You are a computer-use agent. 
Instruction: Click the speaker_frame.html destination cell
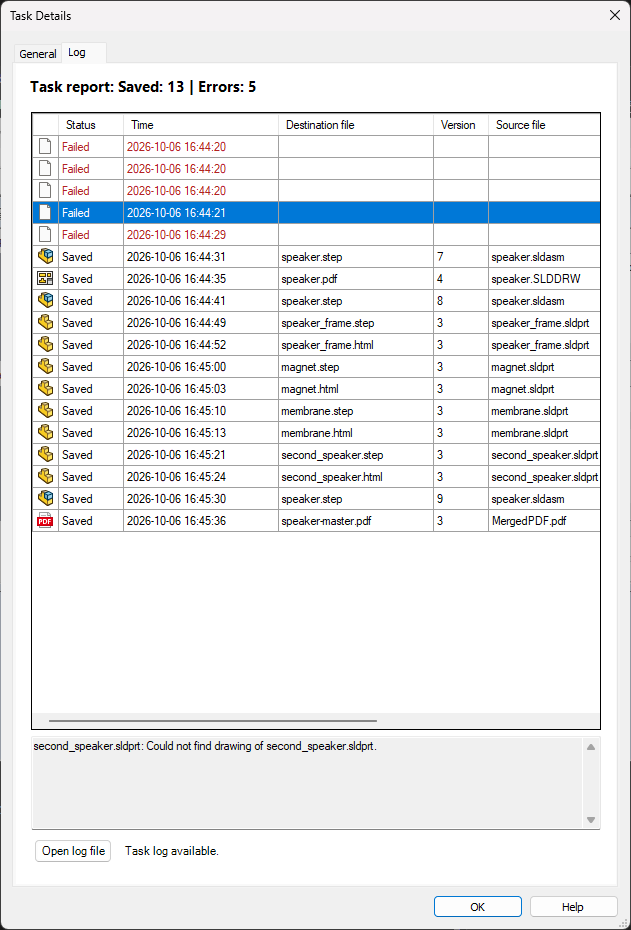pyautogui.click(x=356, y=344)
